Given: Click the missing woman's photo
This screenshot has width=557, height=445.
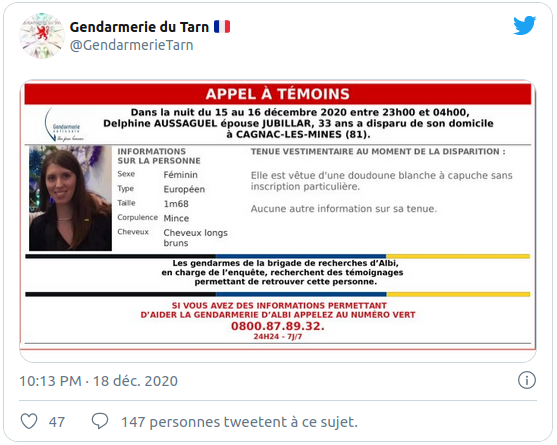Looking at the screenshot, I should click(x=70, y=198).
